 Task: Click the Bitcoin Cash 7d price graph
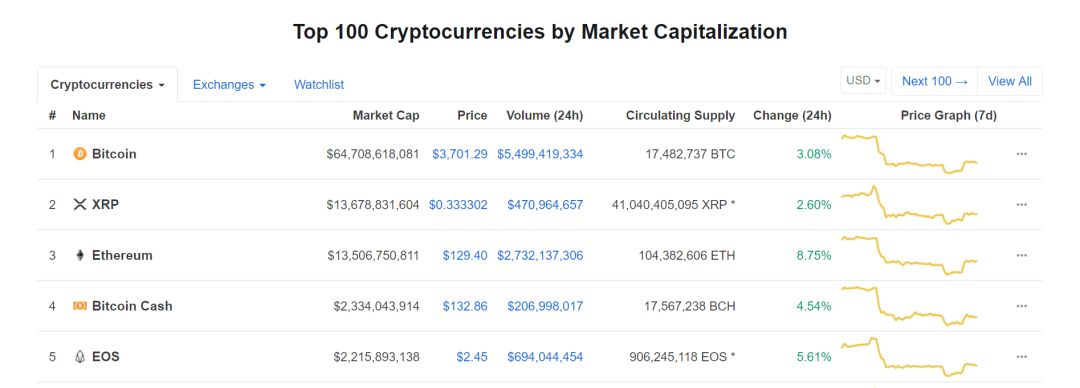[909, 306]
